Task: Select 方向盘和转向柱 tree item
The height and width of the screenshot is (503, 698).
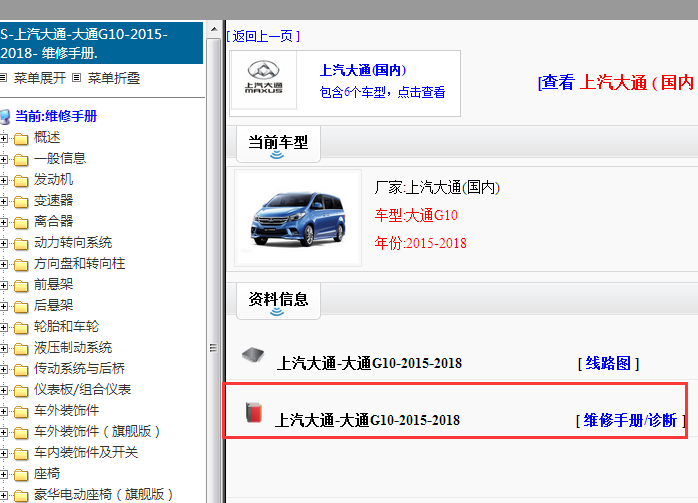Action: [80, 264]
